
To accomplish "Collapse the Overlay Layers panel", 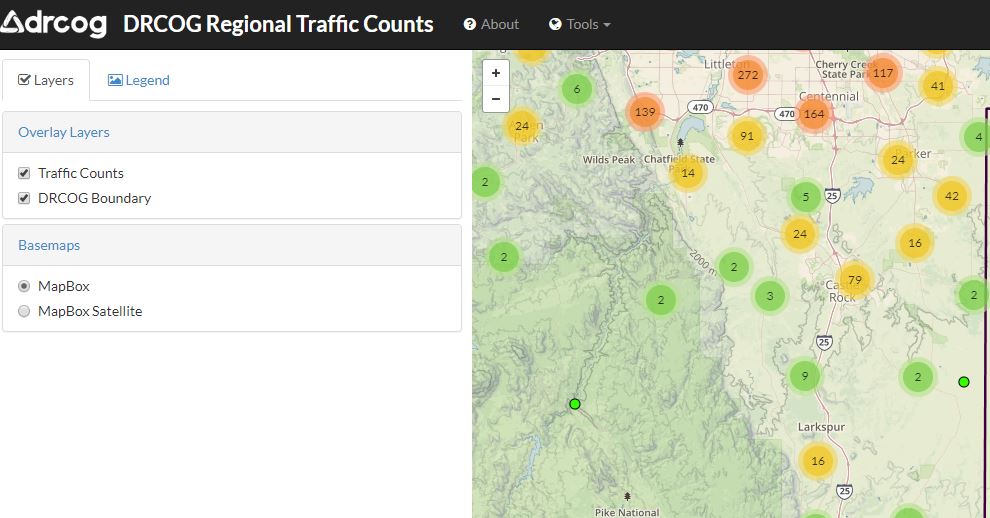I will 64,132.
